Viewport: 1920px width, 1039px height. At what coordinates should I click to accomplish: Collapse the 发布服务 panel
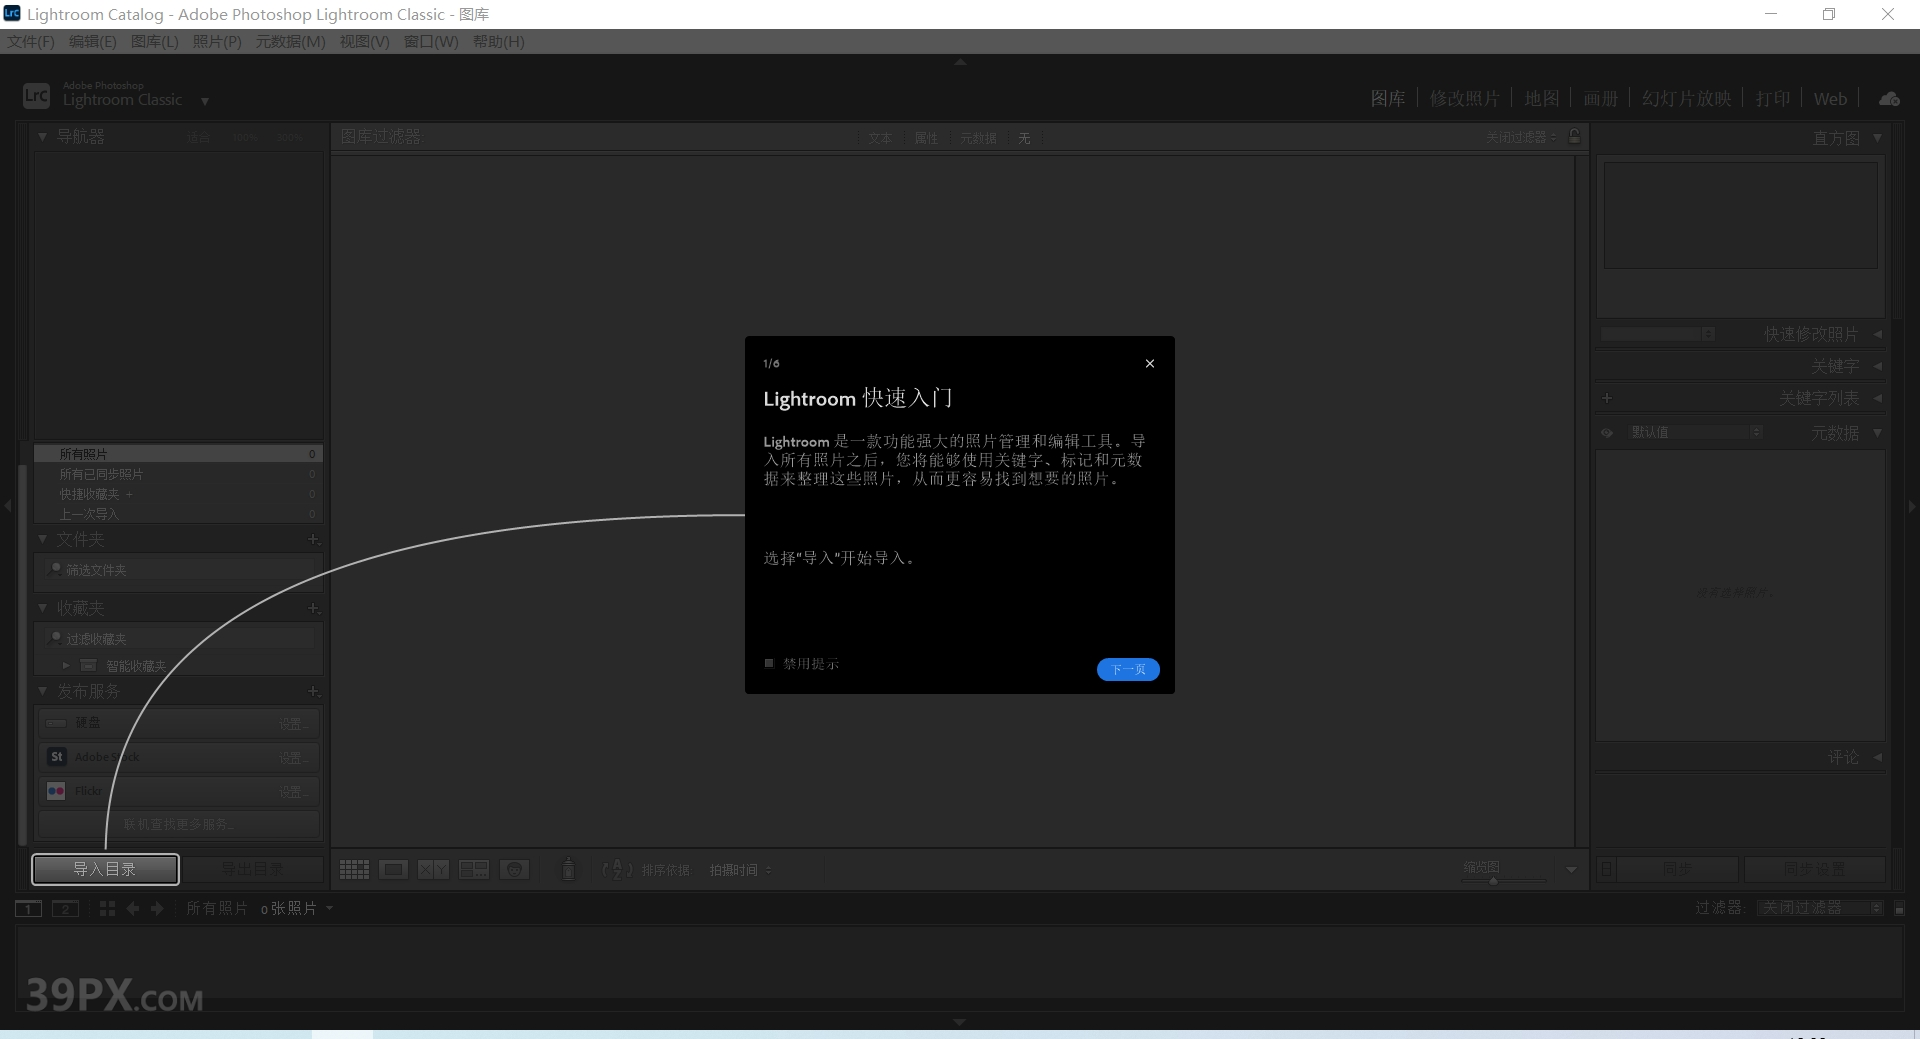[42, 690]
